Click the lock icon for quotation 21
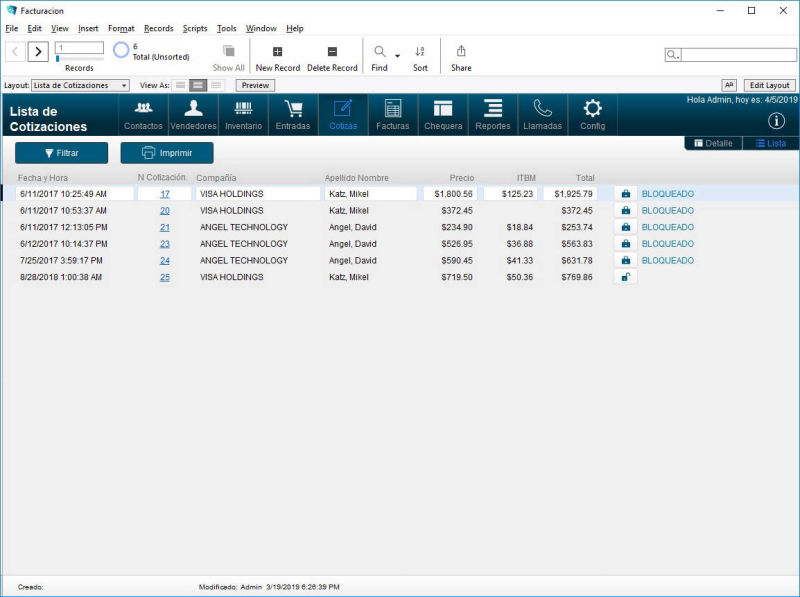Image resolution: width=800 pixels, height=597 pixels. (626, 227)
